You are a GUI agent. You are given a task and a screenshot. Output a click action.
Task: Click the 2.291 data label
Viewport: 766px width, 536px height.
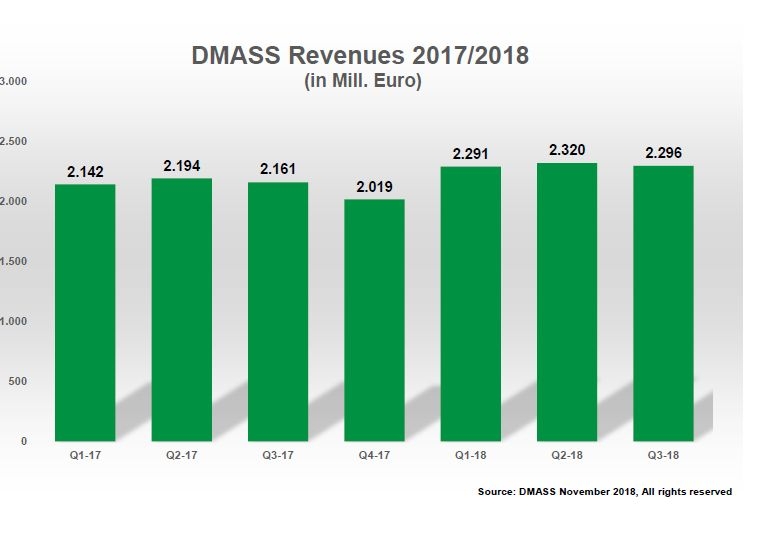click(470, 154)
